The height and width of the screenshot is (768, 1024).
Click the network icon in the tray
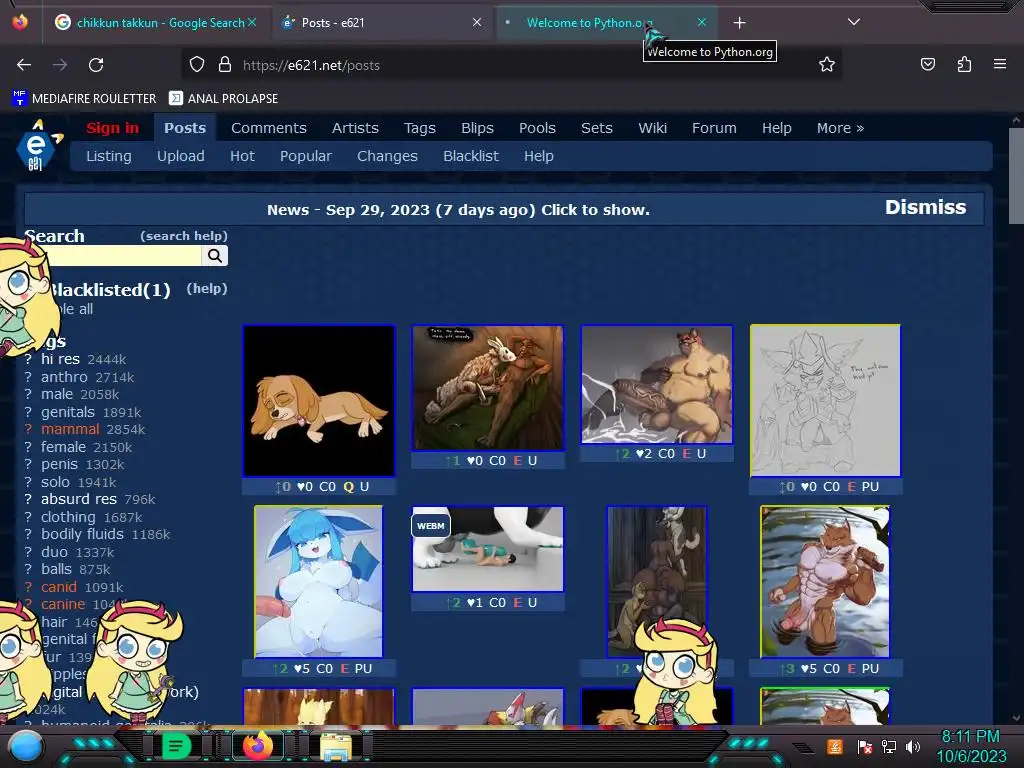pos(888,746)
